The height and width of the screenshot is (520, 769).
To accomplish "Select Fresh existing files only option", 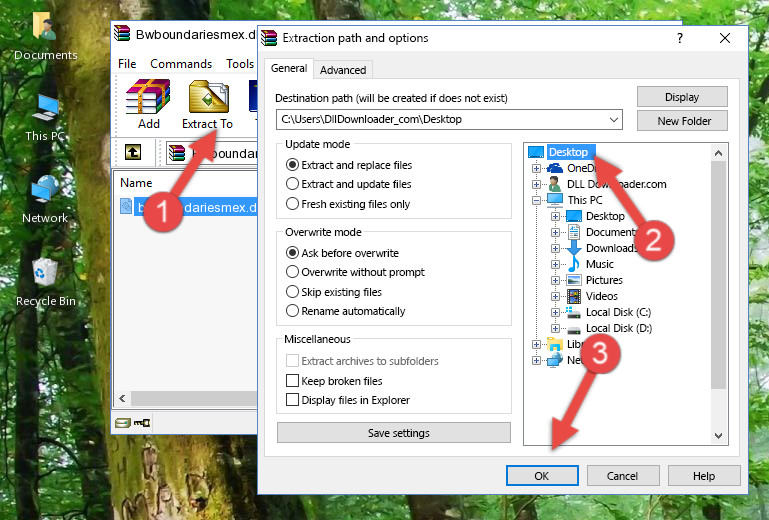I will coord(292,204).
